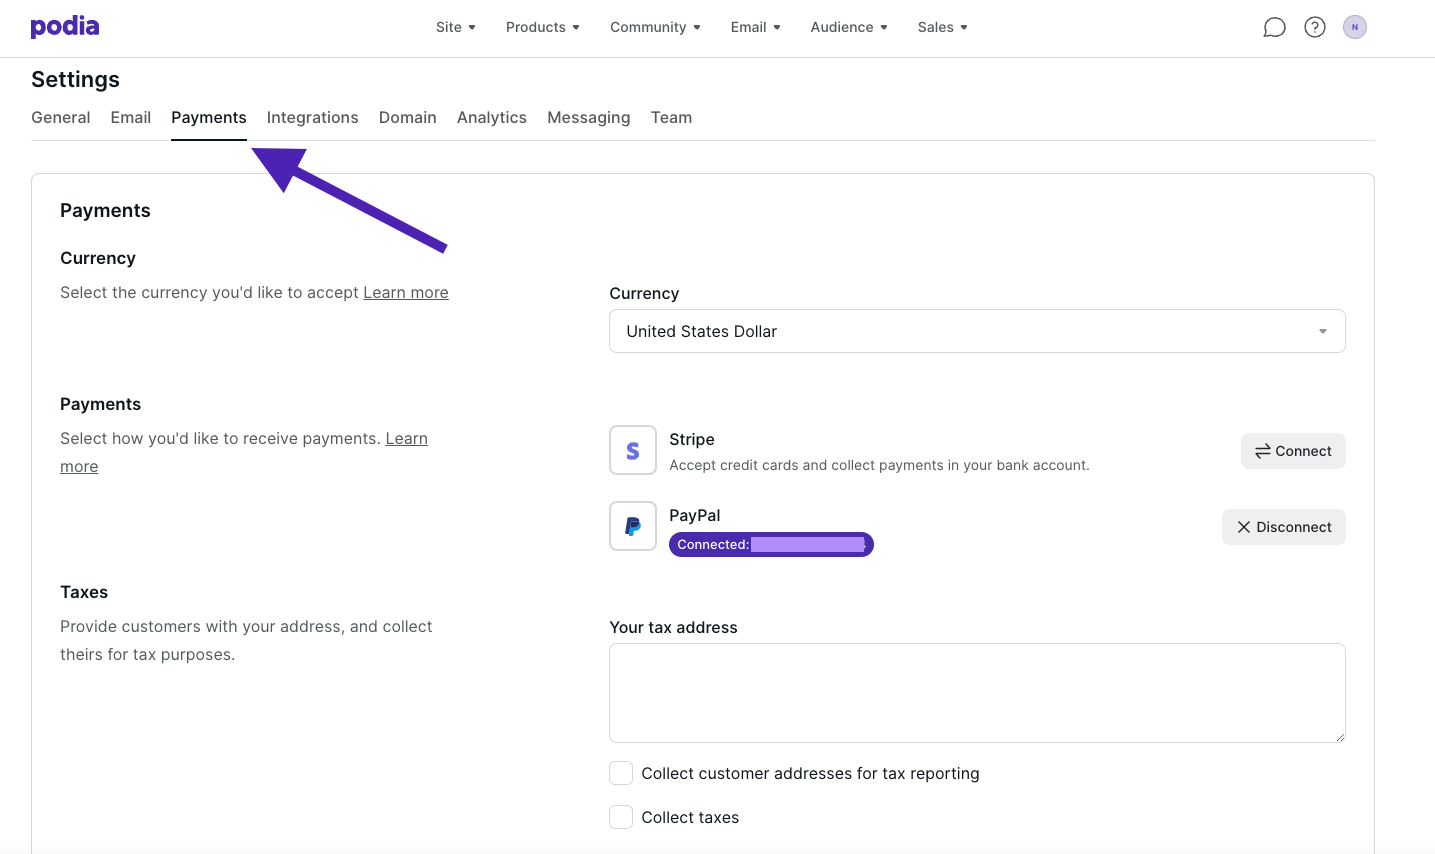Open the chat messages icon
1435x854 pixels.
(1274, 27)
